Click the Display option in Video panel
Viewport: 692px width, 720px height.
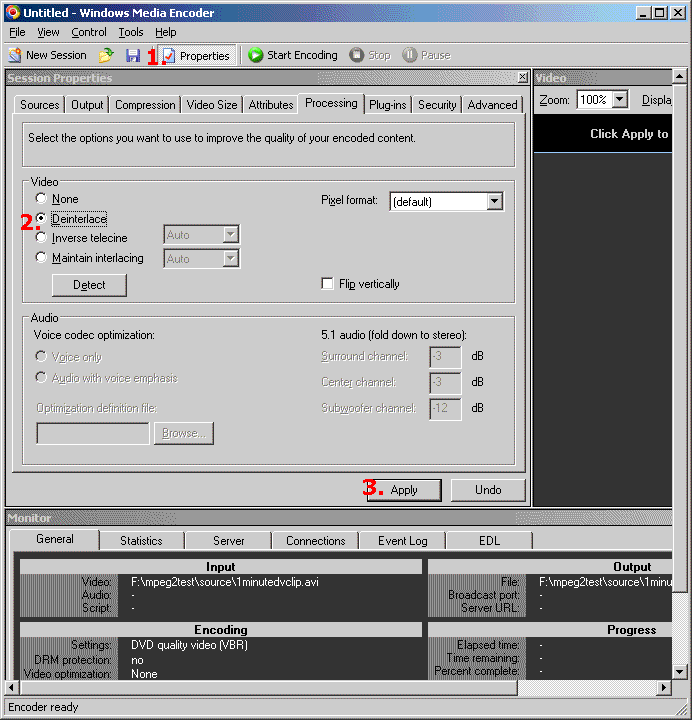tap(656, 100)
